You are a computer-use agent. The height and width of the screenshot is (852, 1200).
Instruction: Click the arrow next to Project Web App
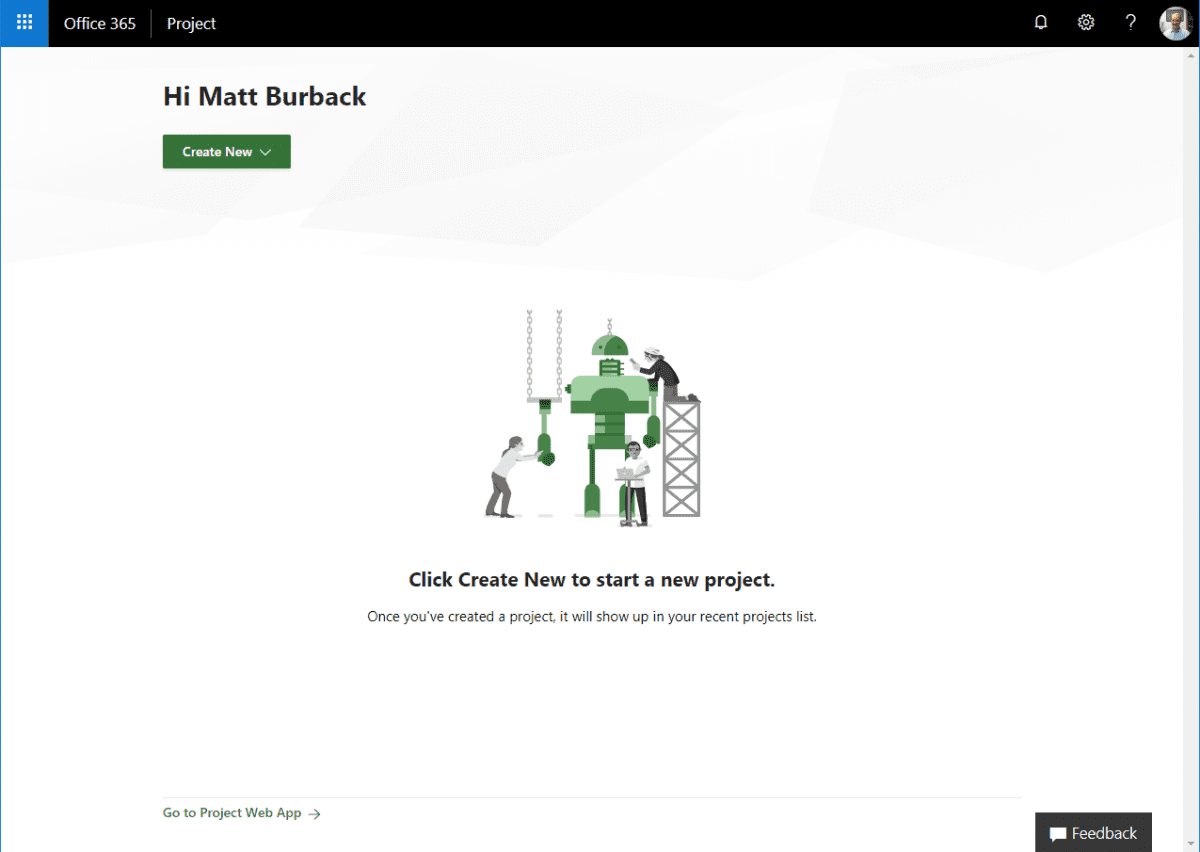(315, 813)
